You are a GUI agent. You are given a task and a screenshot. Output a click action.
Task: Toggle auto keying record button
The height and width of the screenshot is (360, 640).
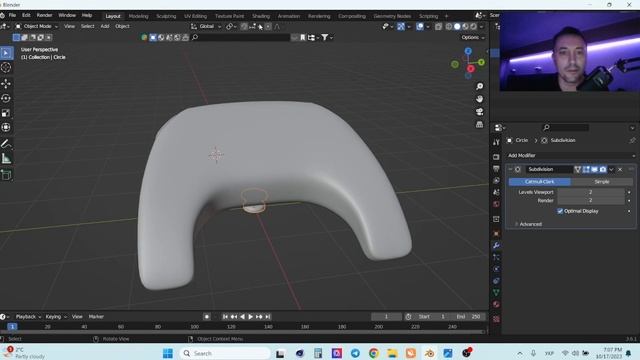(x=207, y=317)
